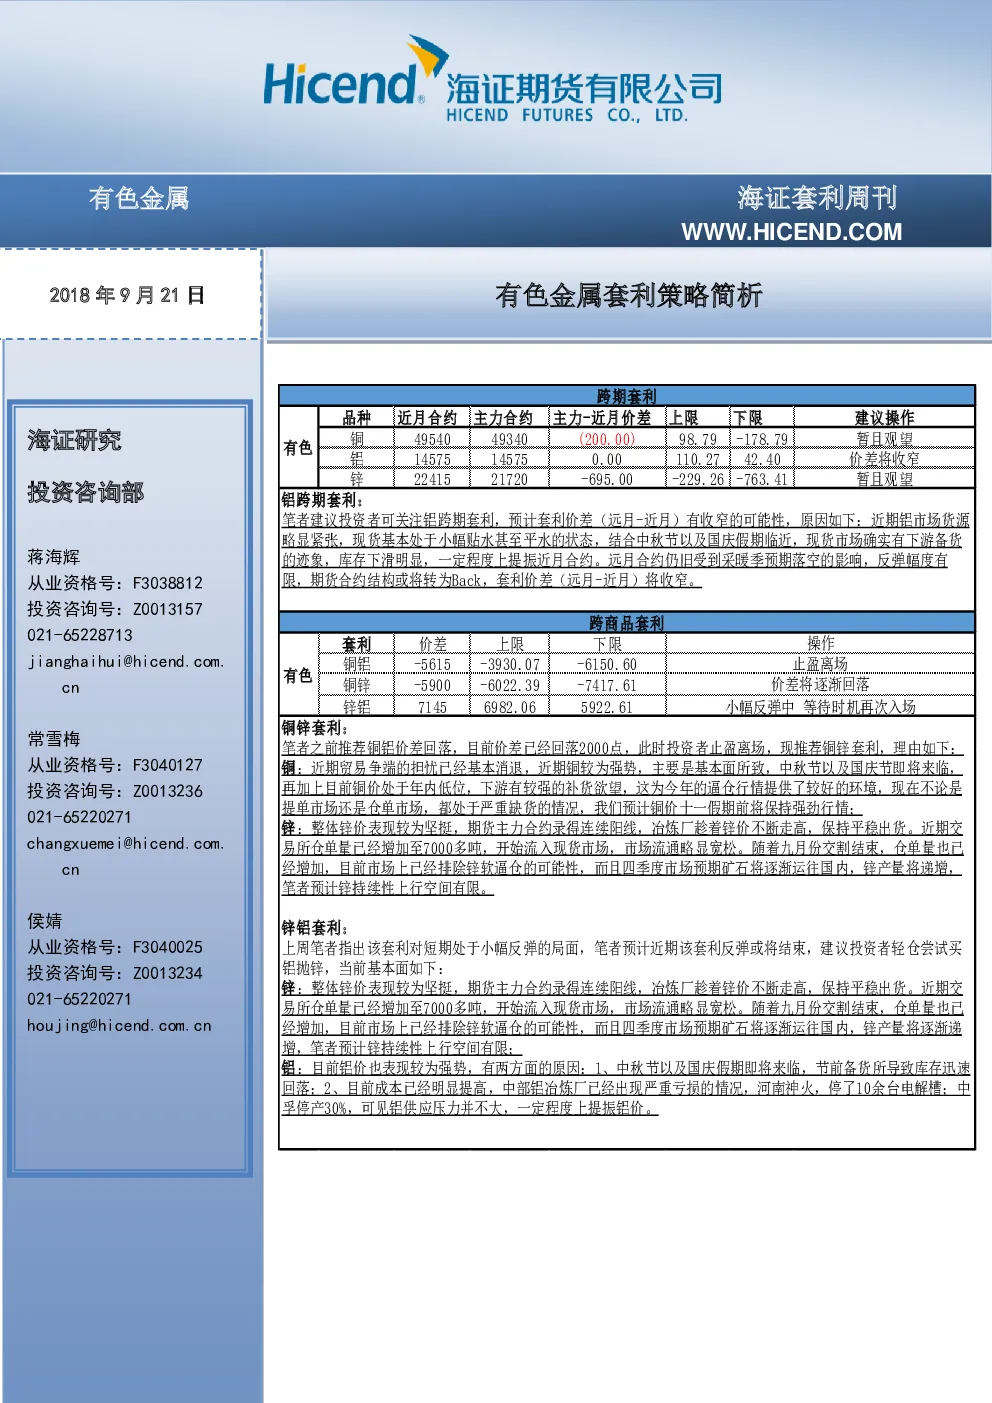992x1403 pixels.
Task: Click the 品种 column header
Action: click(356, 418)
